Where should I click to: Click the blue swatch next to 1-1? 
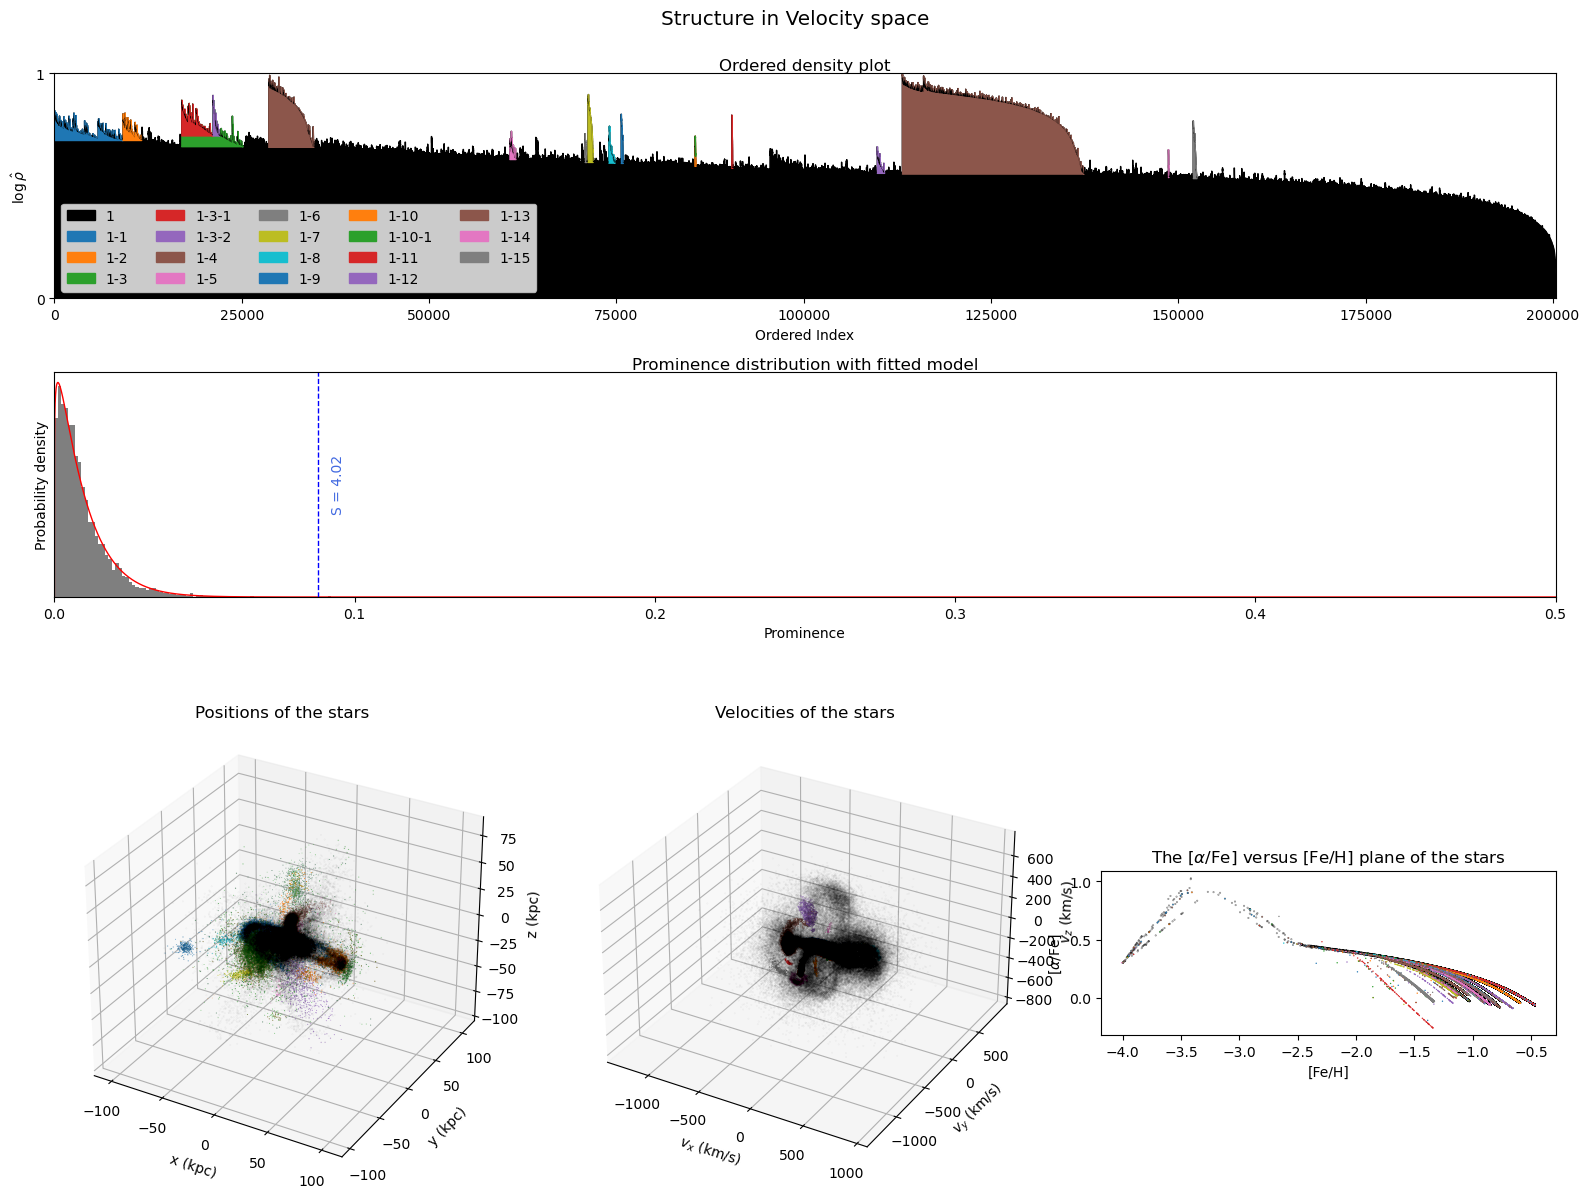pyautogui.click(x=81, y=237)
